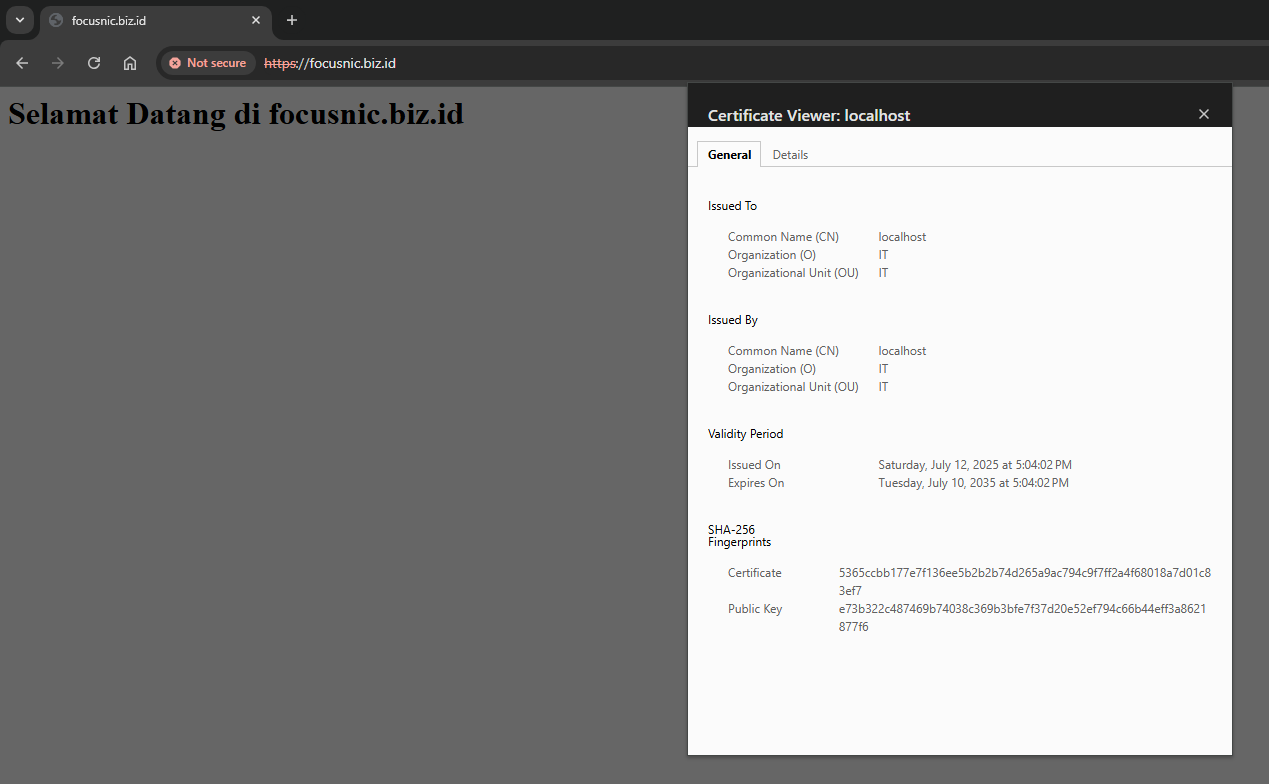The height and width of the screenshot is (784, 1269).
Task: Open the tab search dropdown chevron
Action: (x=19, y=20)
